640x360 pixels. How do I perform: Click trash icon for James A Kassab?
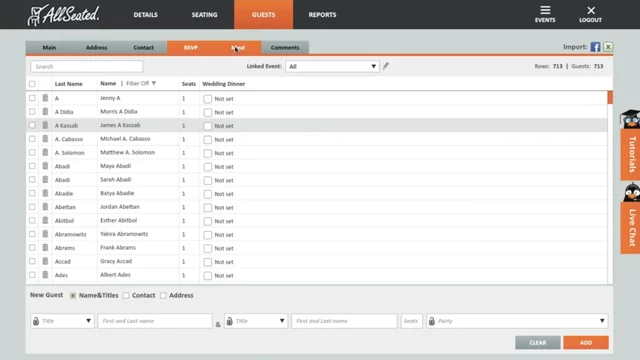coord(45,125)
